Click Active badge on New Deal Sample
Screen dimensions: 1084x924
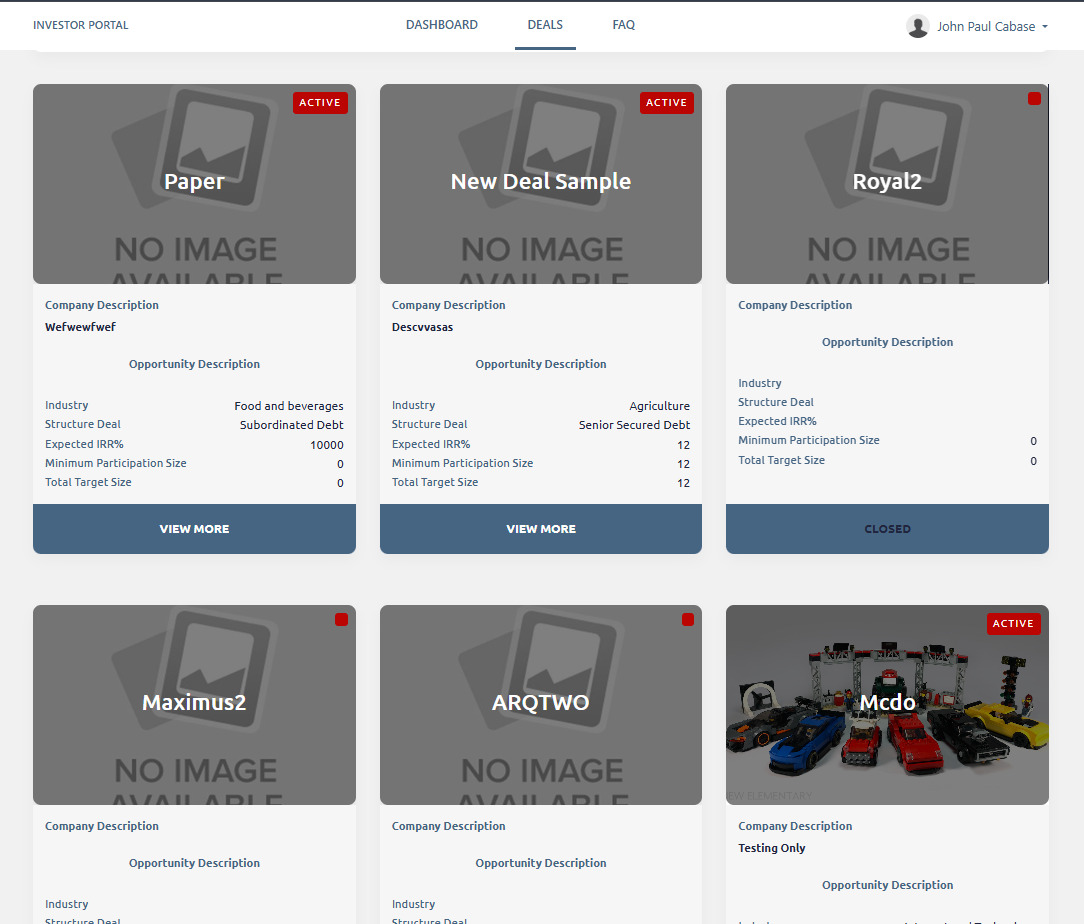coord(666,103)
